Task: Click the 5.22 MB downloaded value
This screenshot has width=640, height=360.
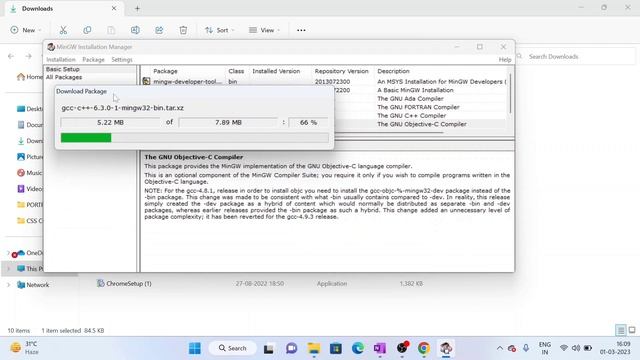Action: pyautogui.click(x=110, y=122)
